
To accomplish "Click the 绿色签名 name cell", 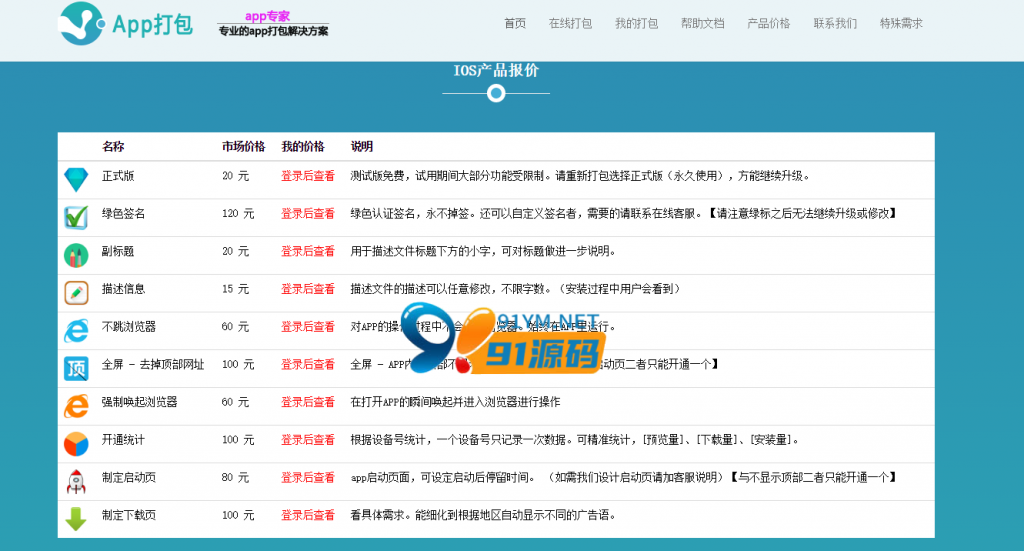I will tap(123, 213).
